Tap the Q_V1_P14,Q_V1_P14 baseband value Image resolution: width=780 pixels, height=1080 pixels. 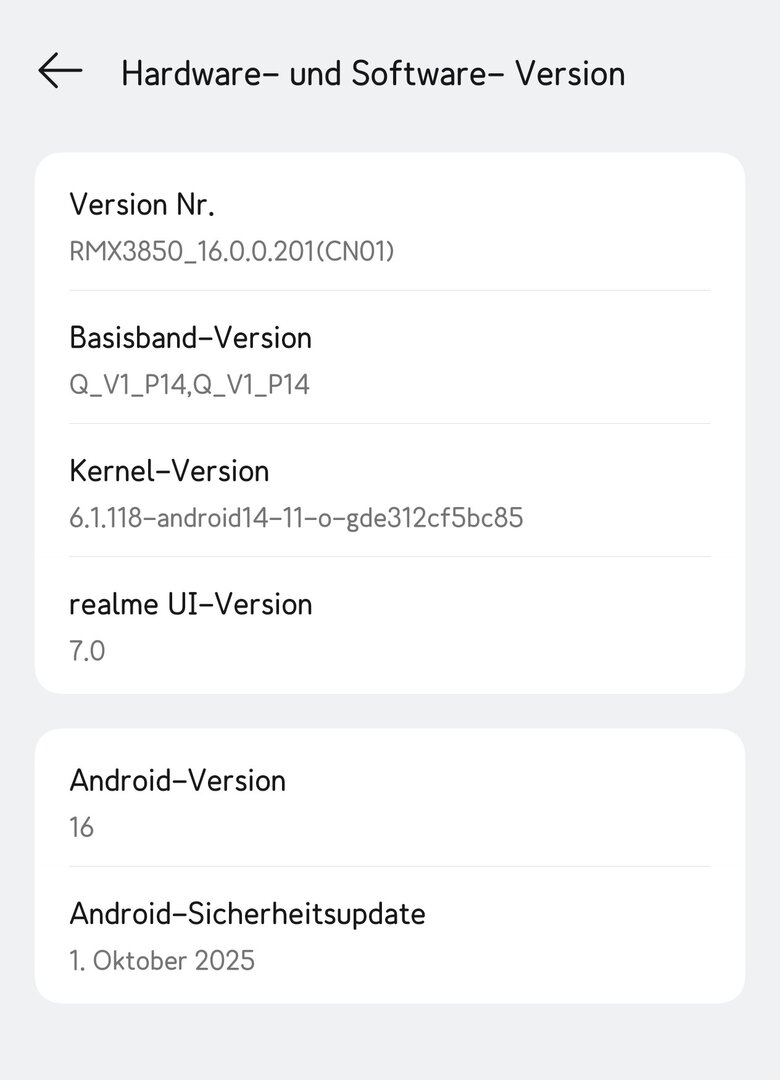[x=189, y=384]
